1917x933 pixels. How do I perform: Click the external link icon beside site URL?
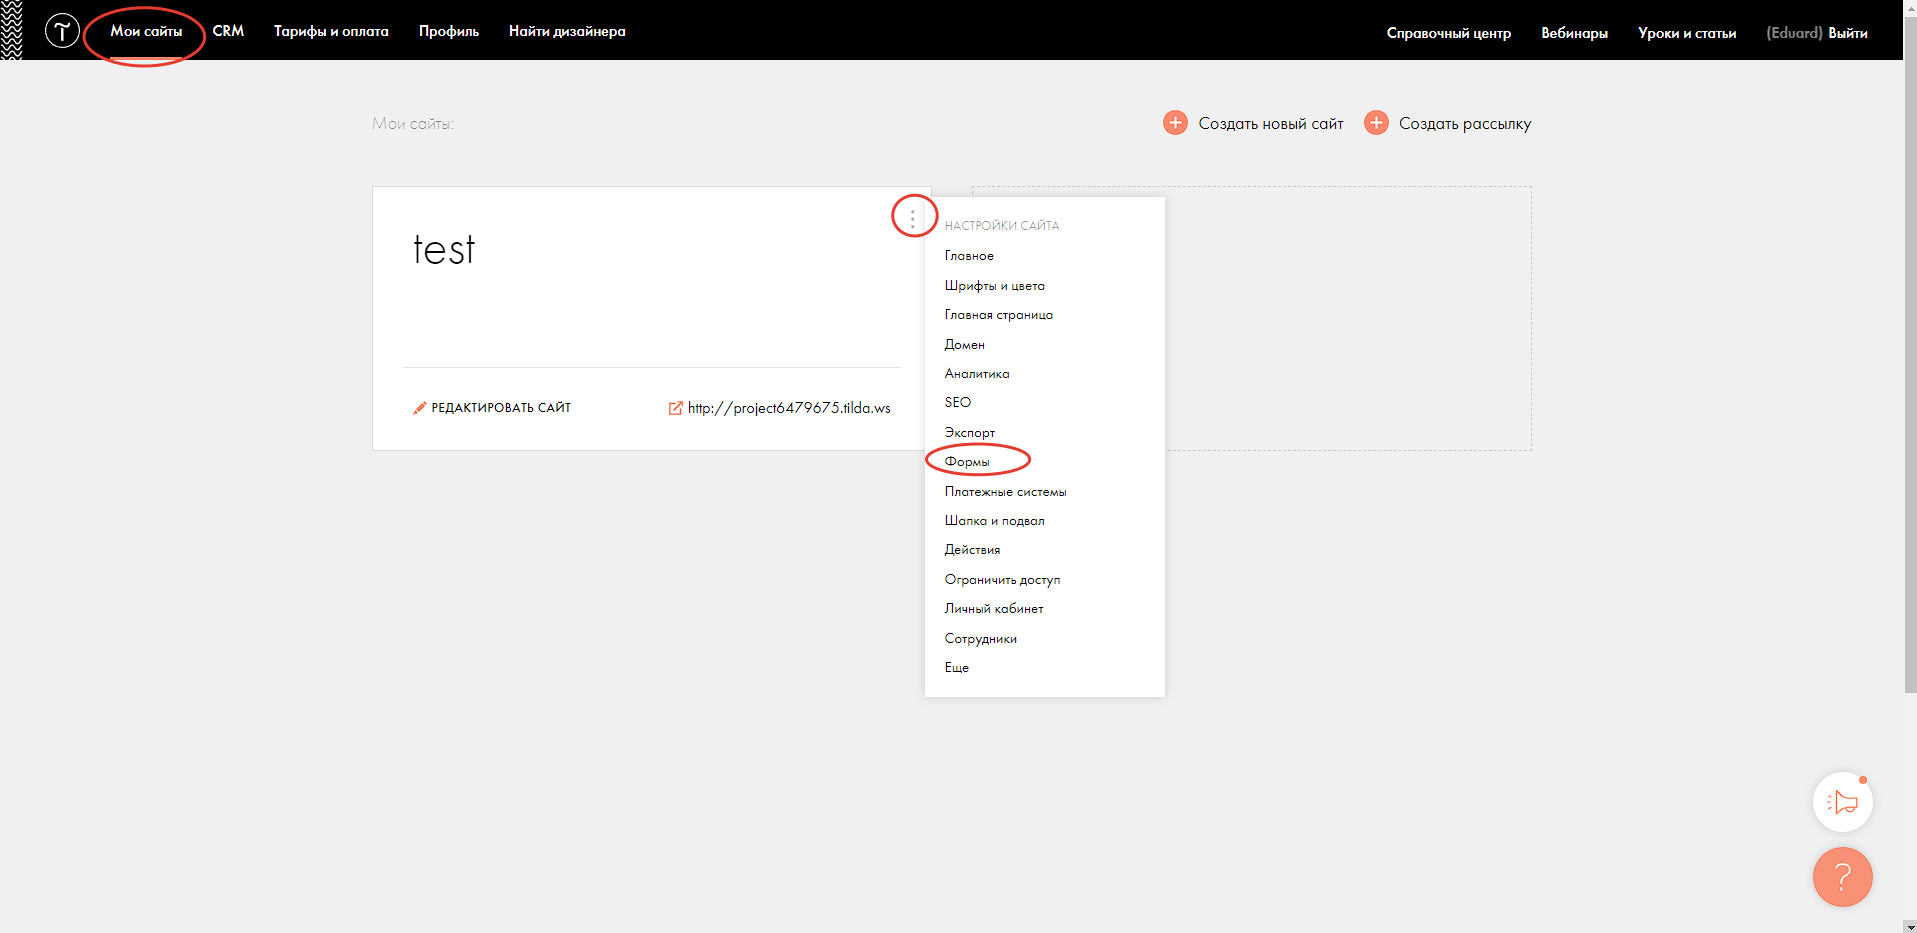[675, 408]
